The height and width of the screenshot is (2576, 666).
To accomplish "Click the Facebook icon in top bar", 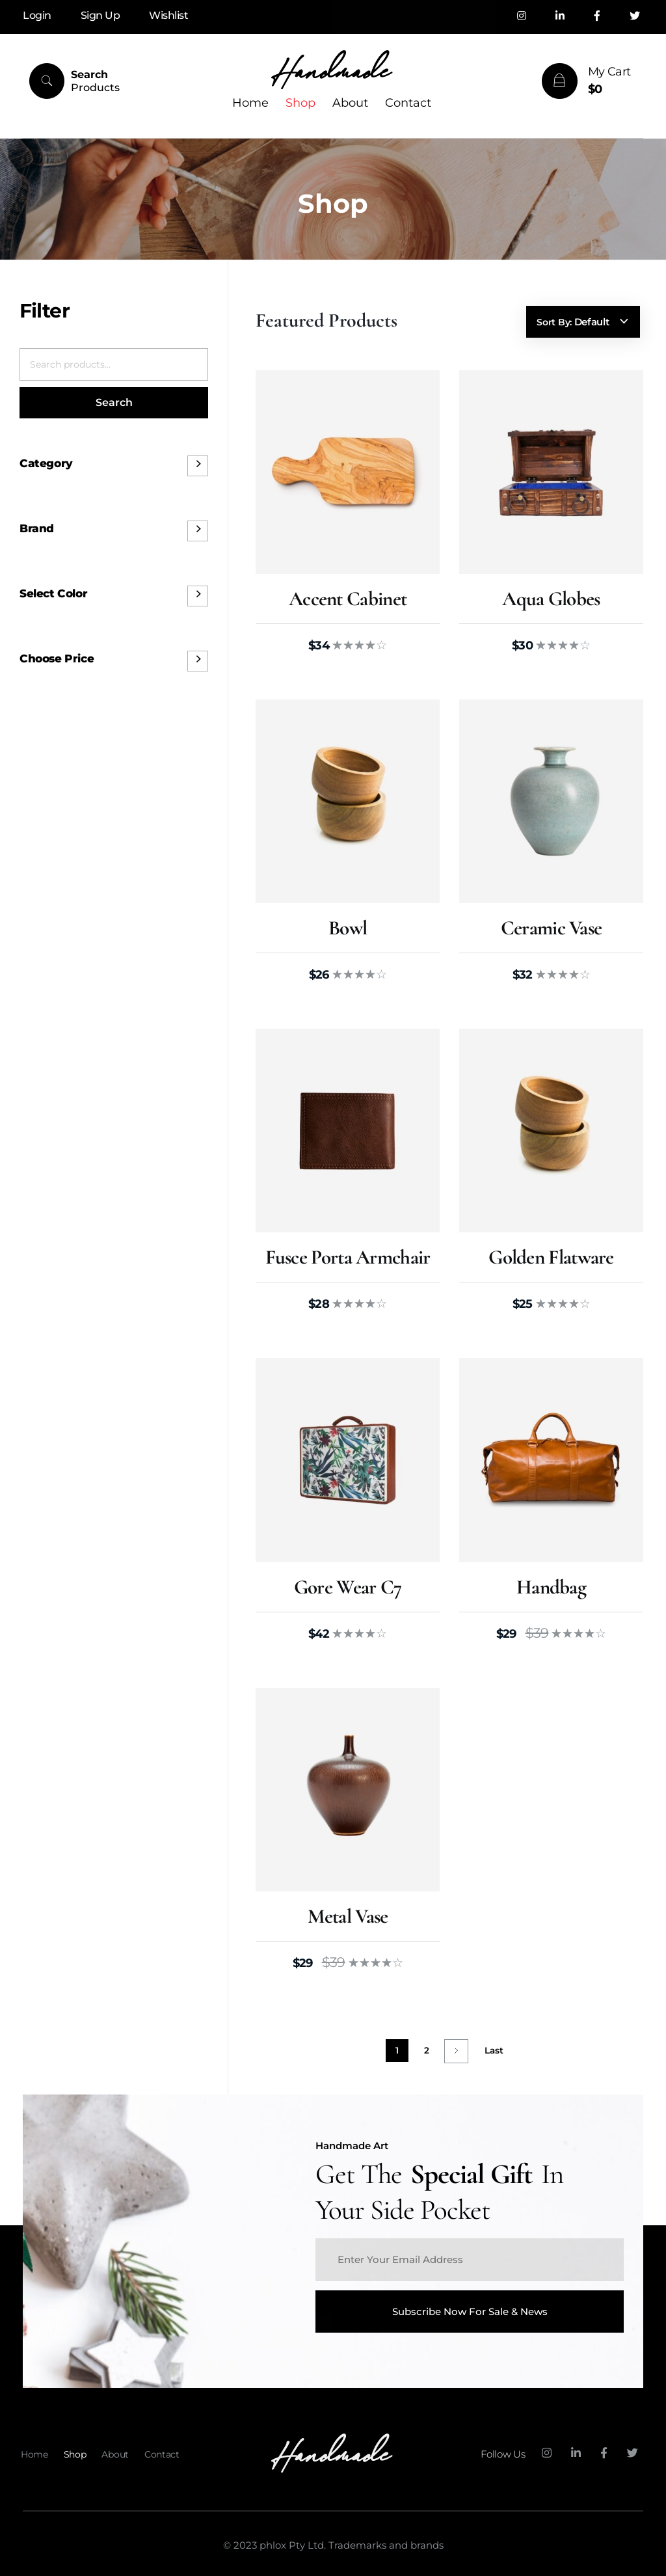I will tap(597, 16).
